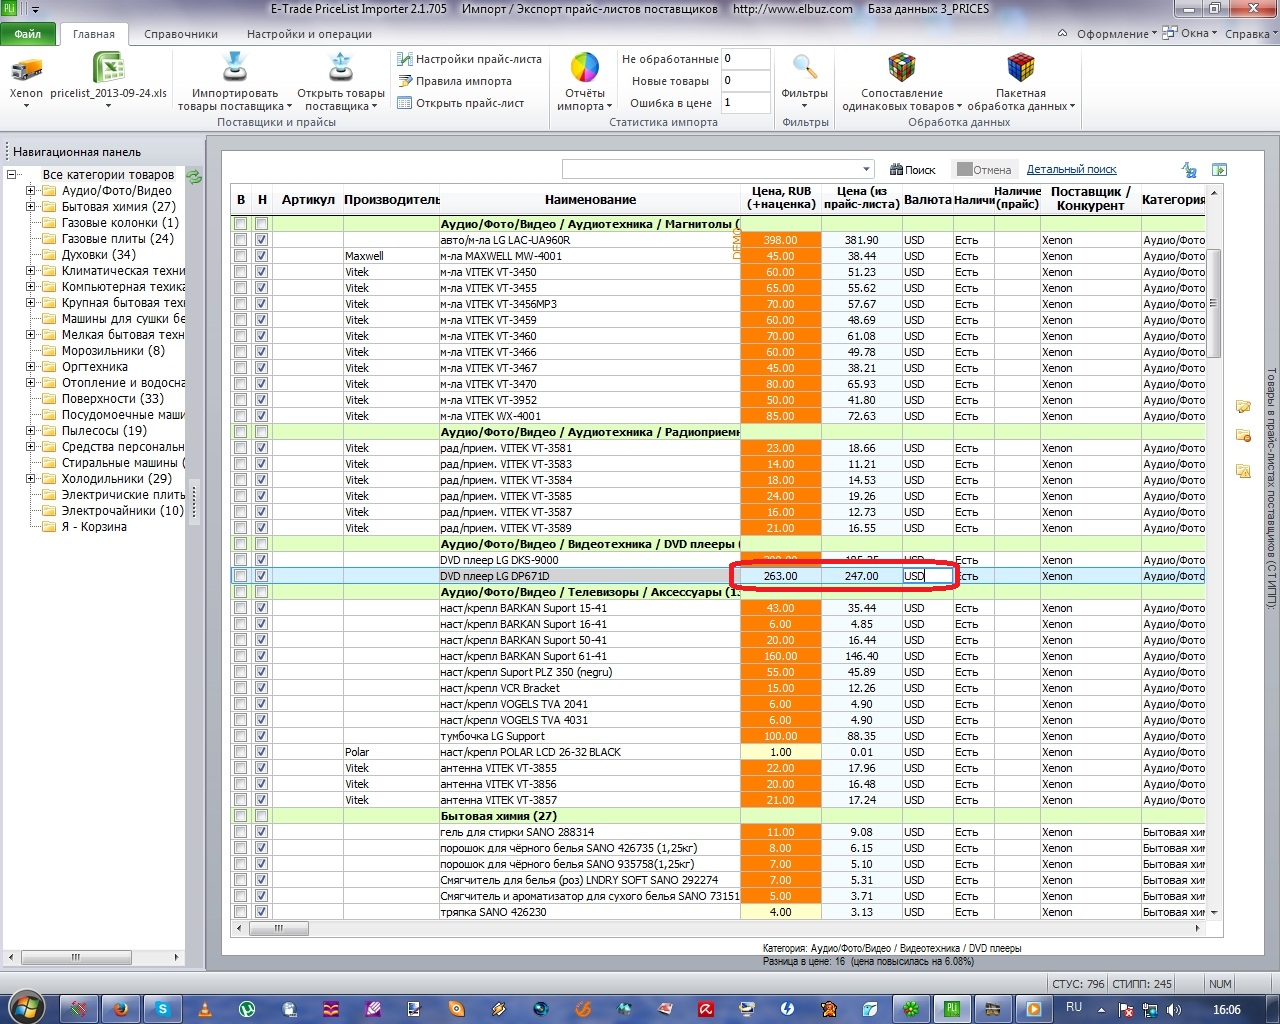The image size is (1280, 1024).
Task: Select Электрочайники (10) in category tree
Action: pyautogui.click(x=123, y=511)
